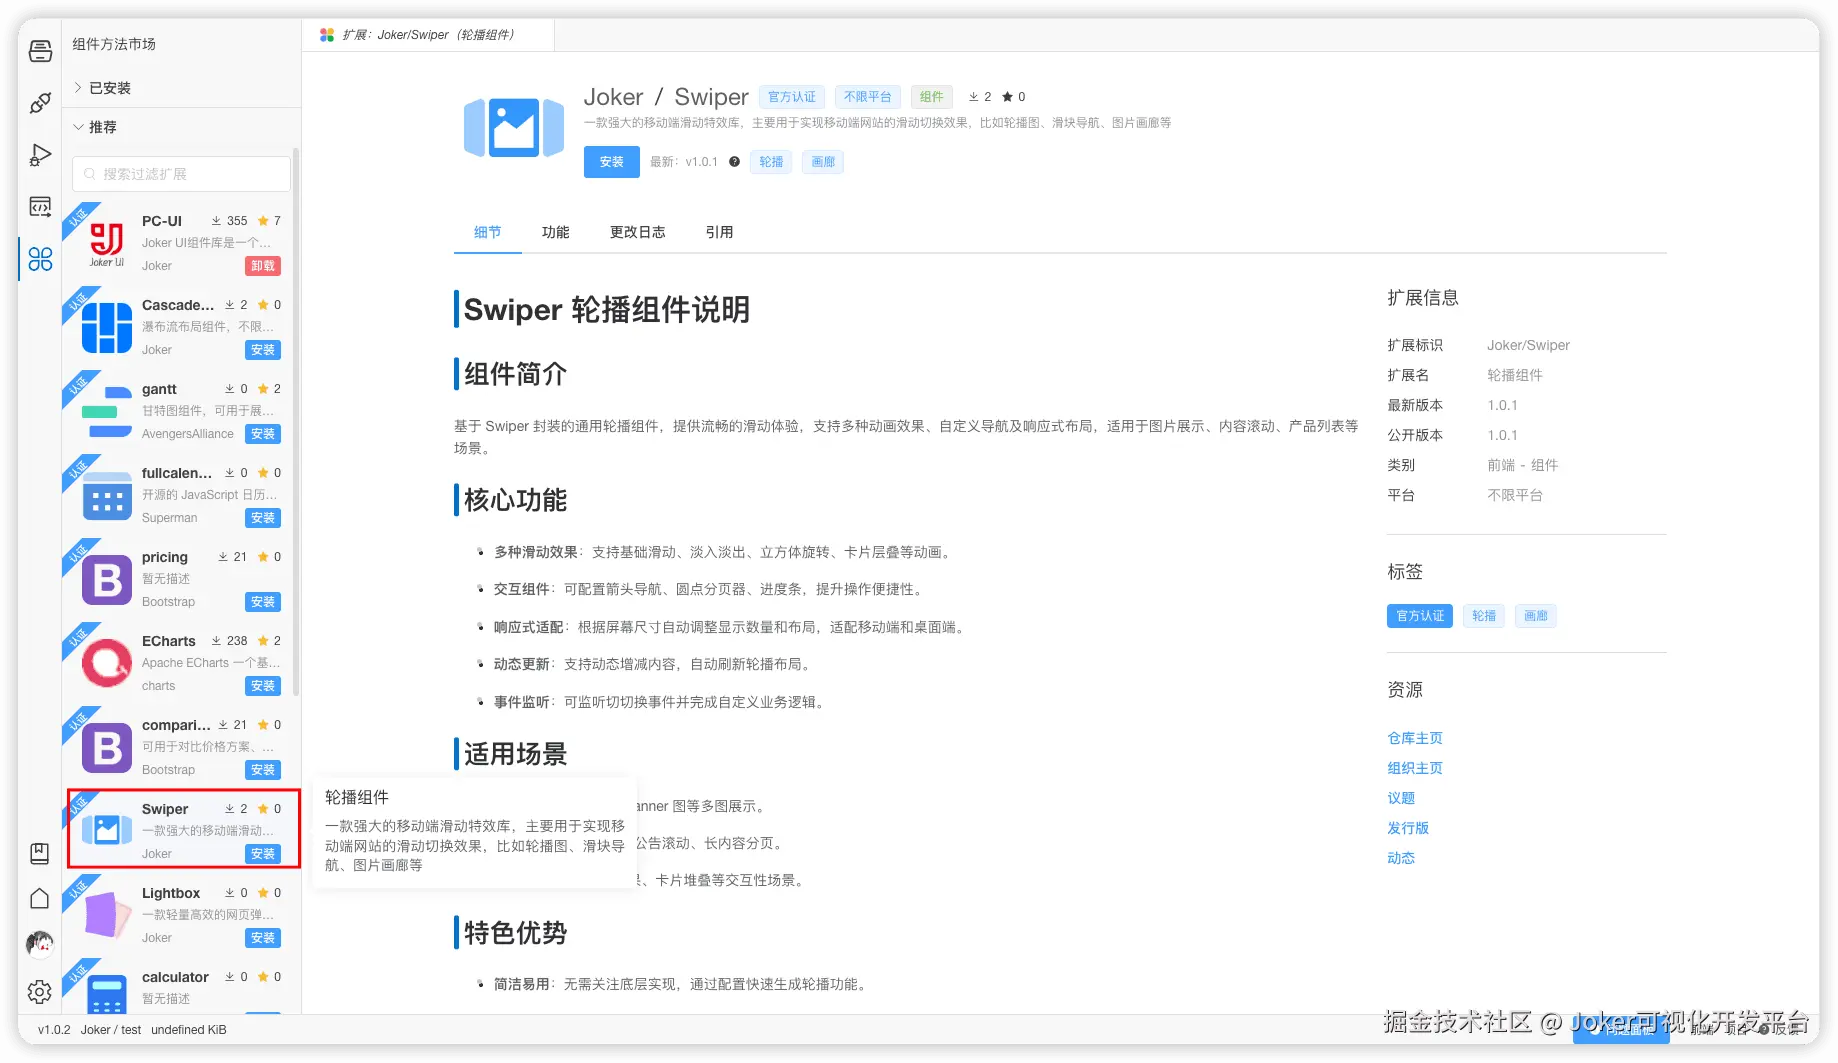Install Swiper using the blue 安装 button in header
Viewport: 1838px width, 1063px height.
[x=612, y=162]
